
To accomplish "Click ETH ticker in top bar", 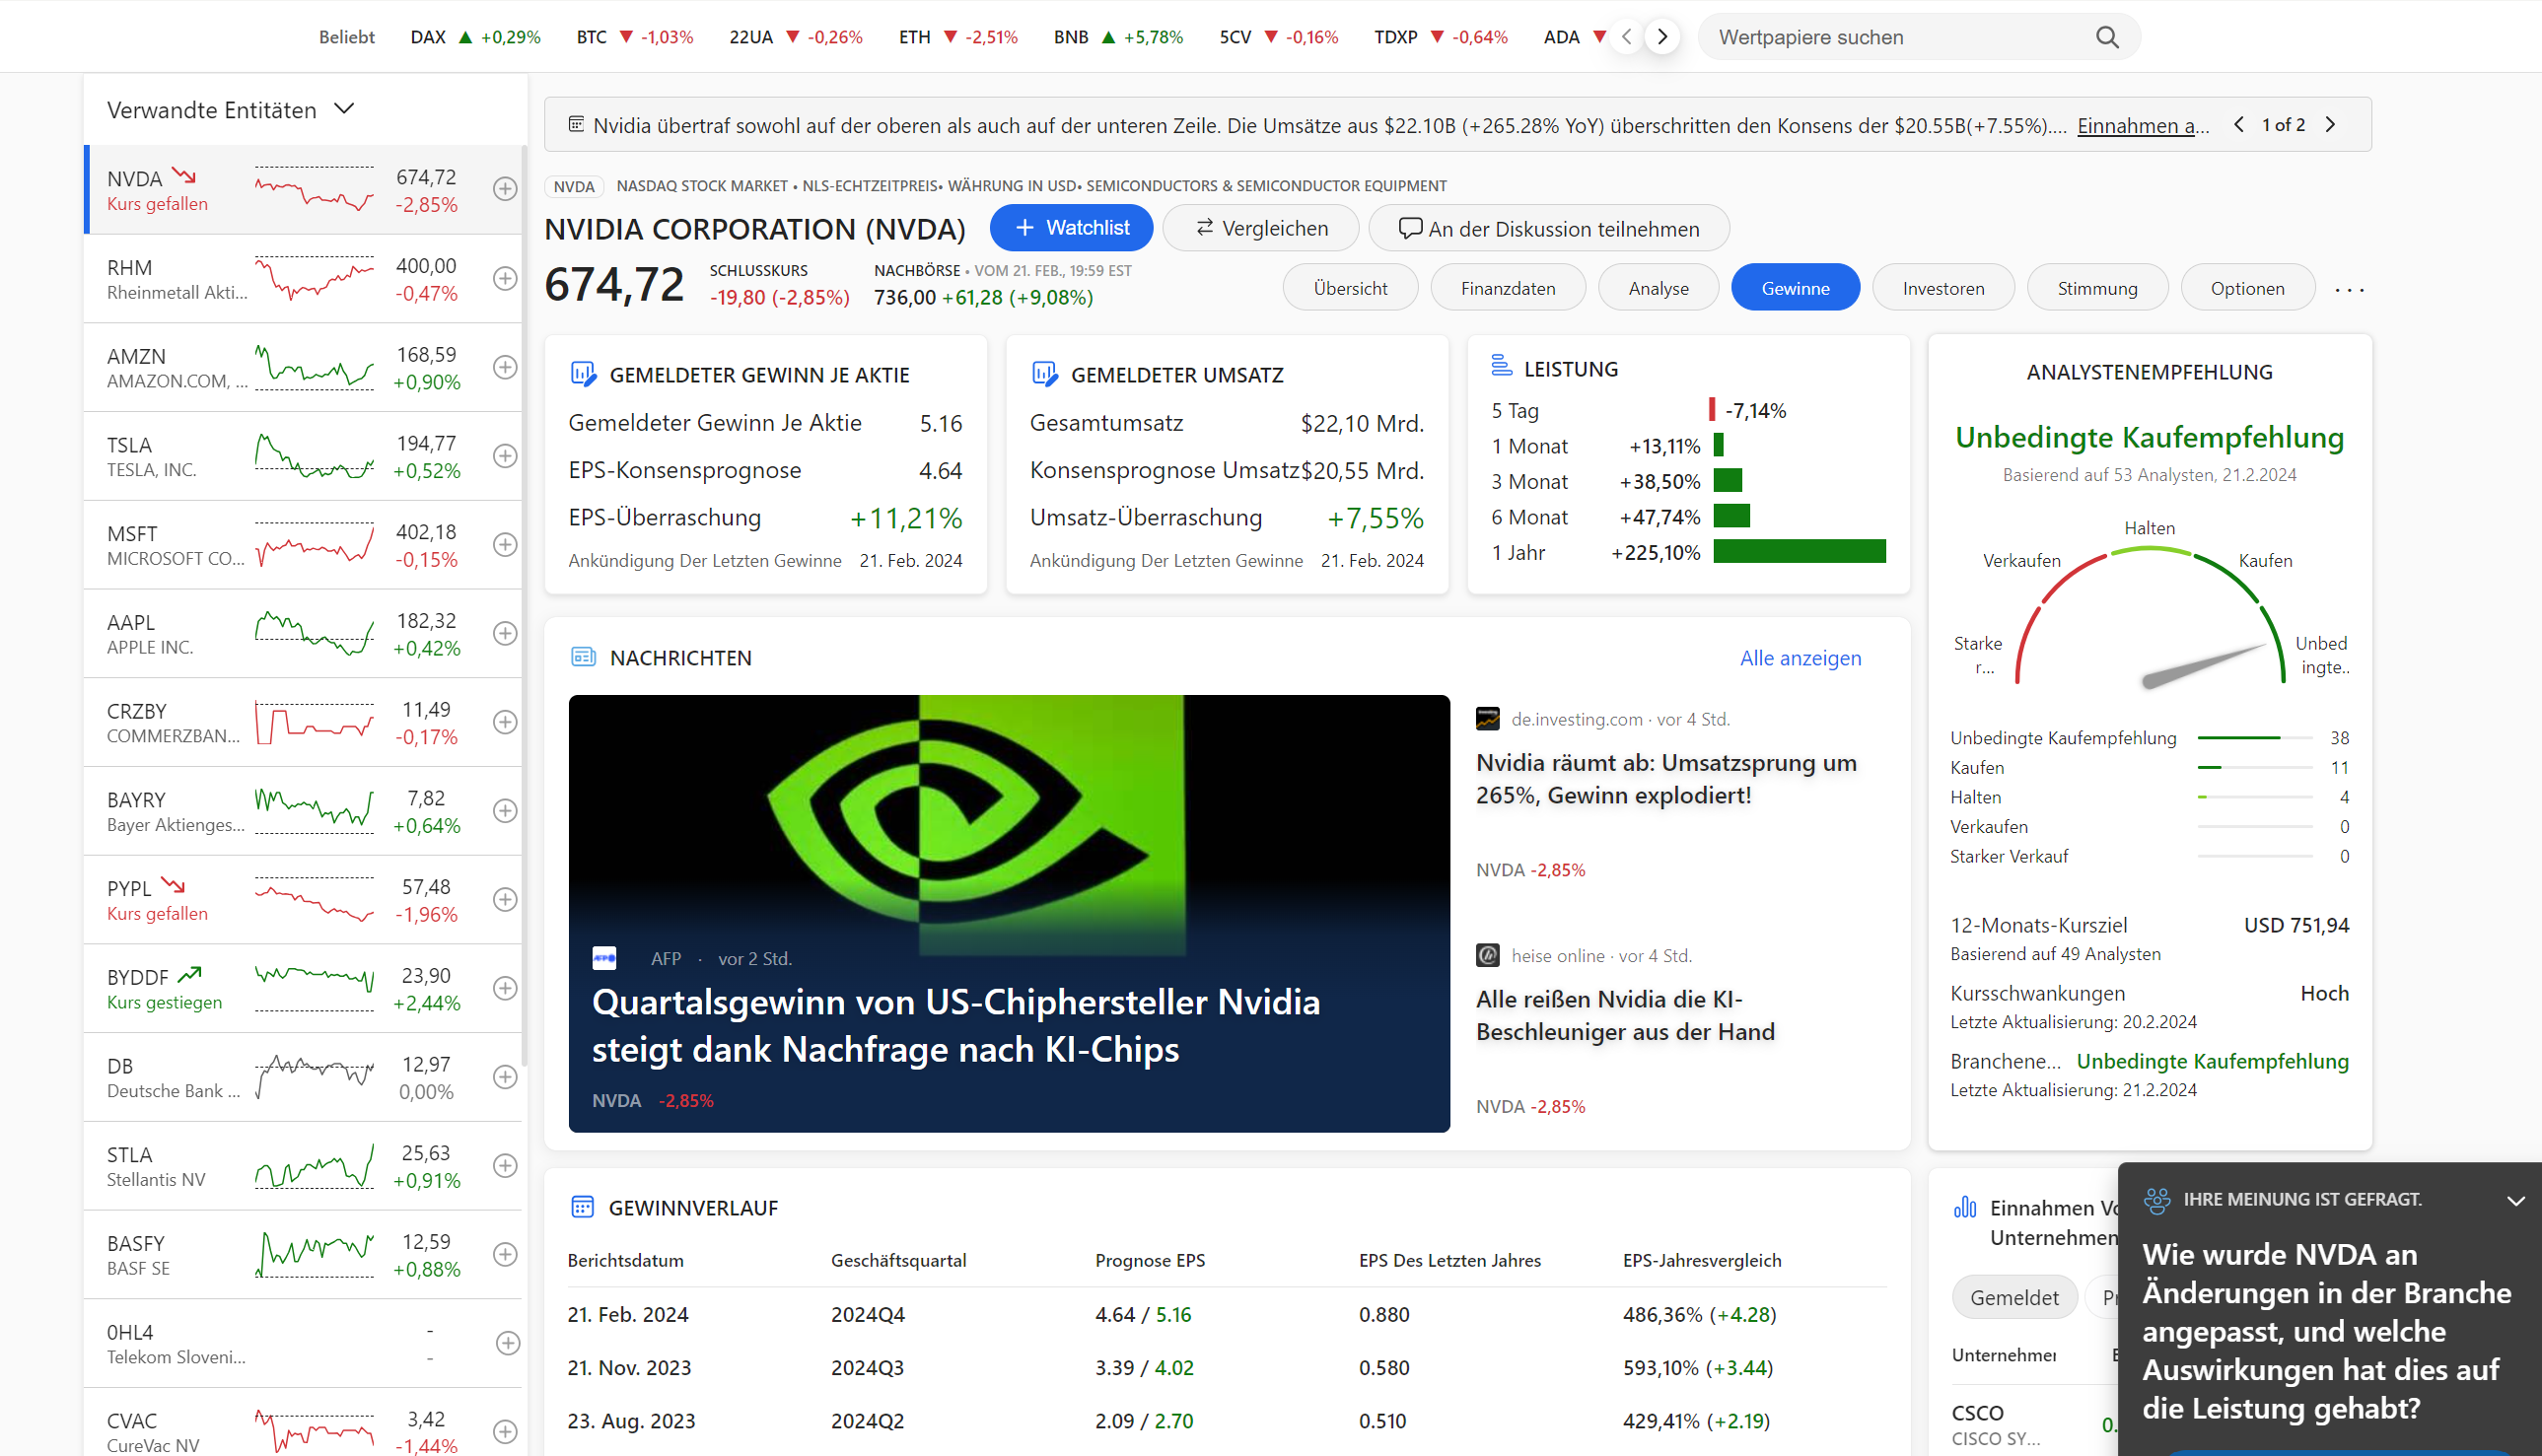I will (x=958, y=37).
